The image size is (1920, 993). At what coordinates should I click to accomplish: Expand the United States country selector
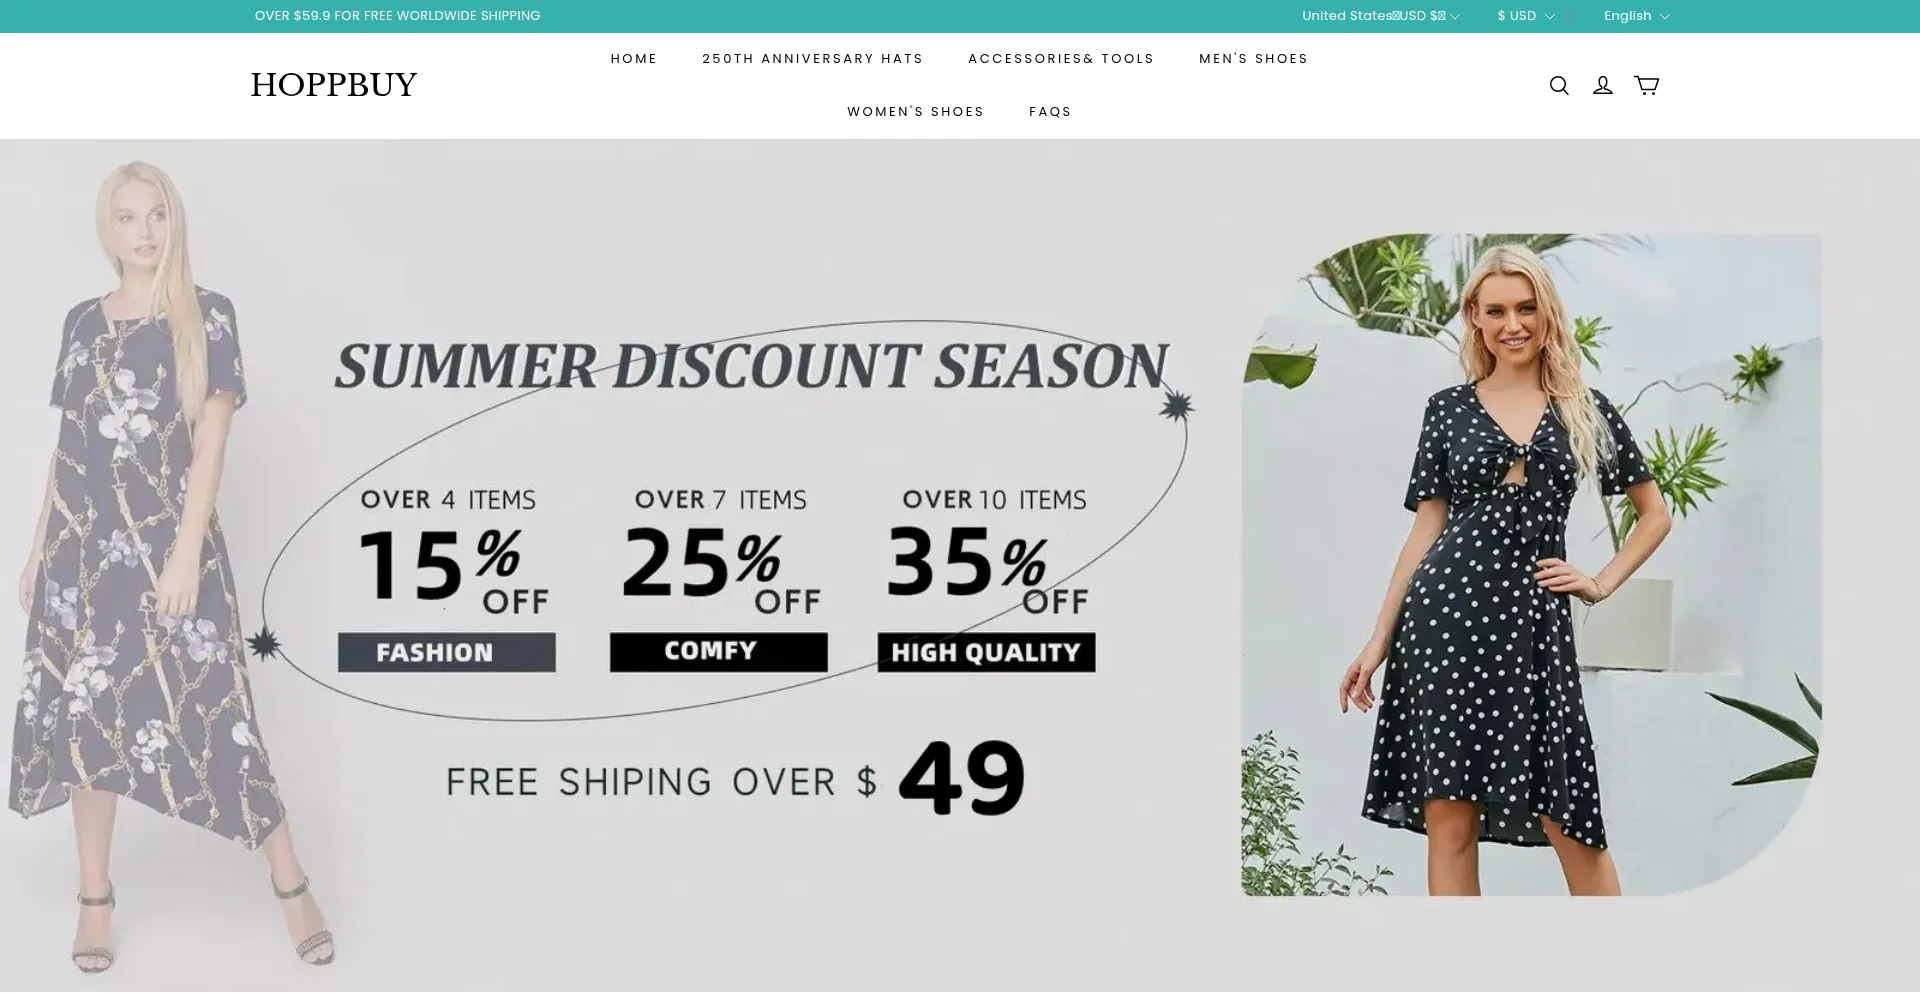pos(1381,16)
